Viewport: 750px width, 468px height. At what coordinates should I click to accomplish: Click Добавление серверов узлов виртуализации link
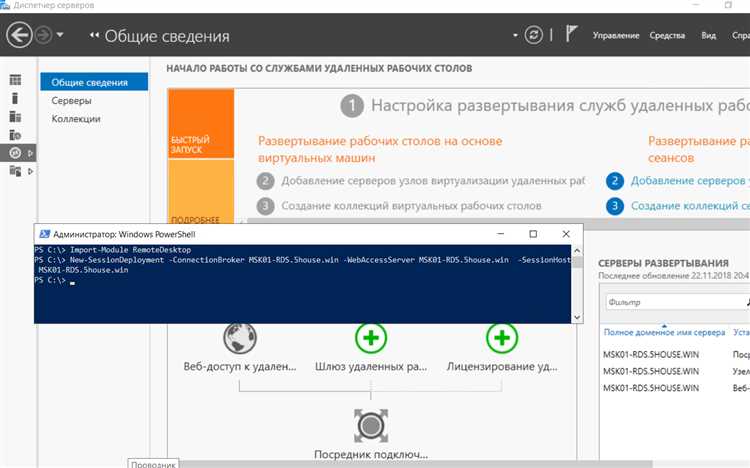tap(432, 181)
